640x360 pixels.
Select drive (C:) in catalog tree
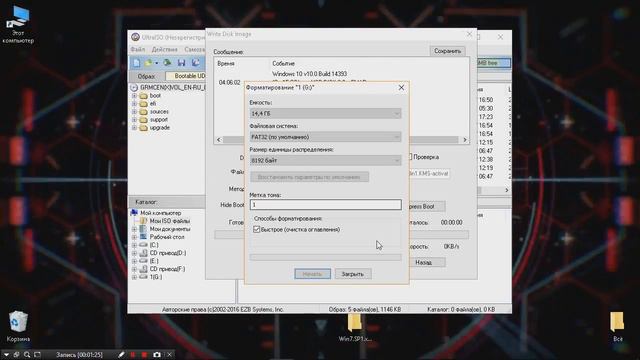coord(154,245)
